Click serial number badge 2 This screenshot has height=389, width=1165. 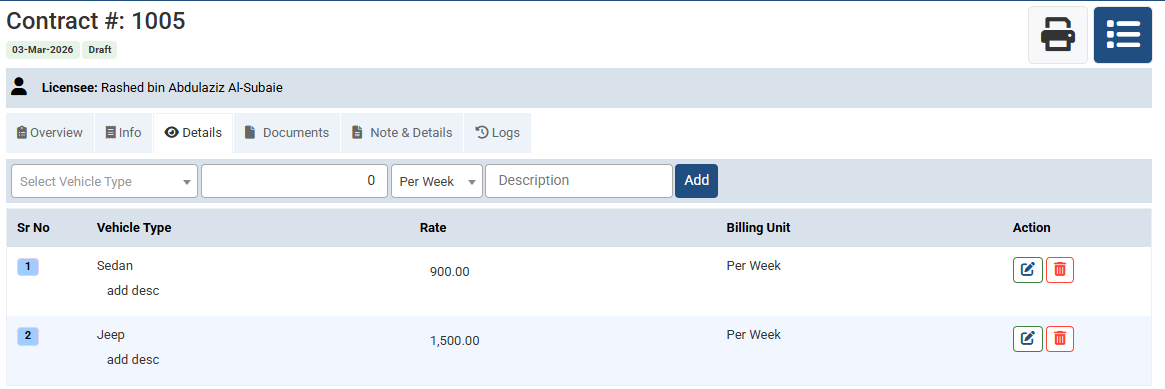click(27, 336)
